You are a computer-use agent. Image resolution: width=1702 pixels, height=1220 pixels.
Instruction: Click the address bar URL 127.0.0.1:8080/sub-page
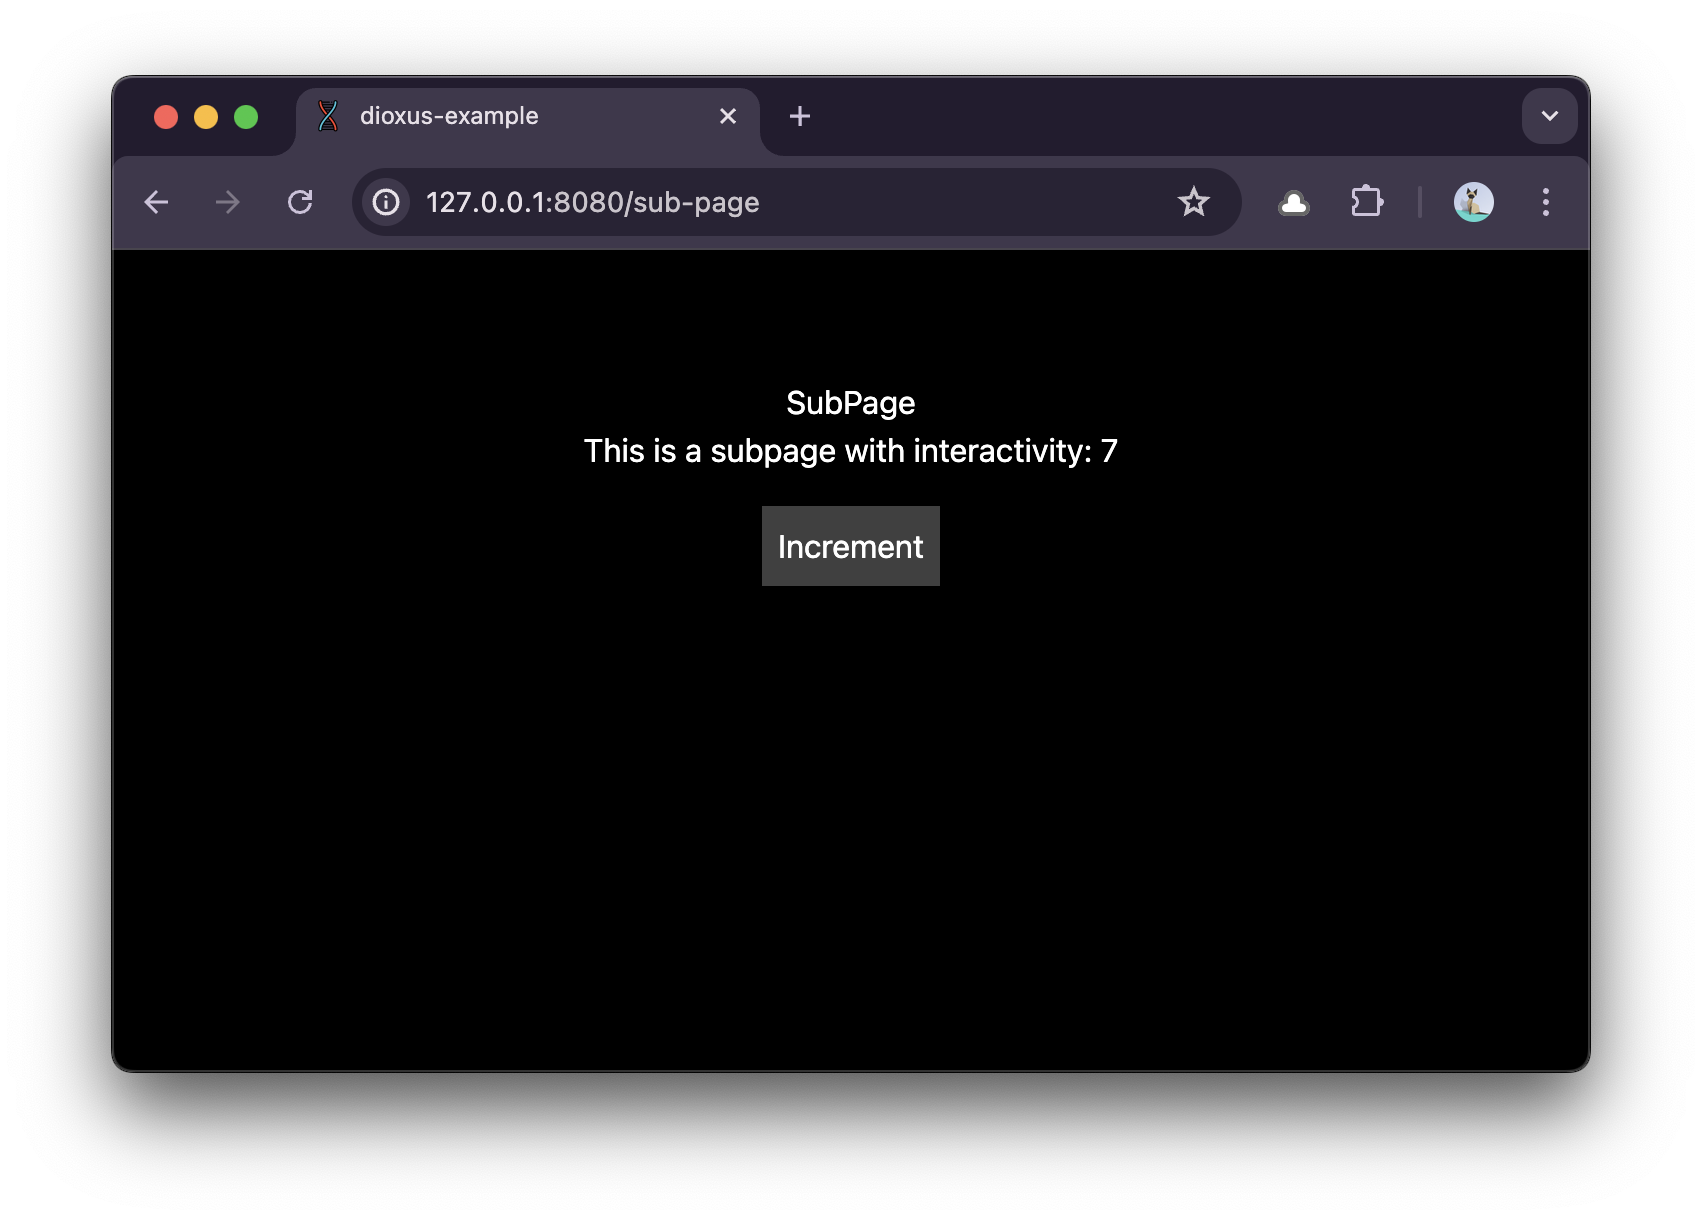pyautogui.click(x=592, y=202)
